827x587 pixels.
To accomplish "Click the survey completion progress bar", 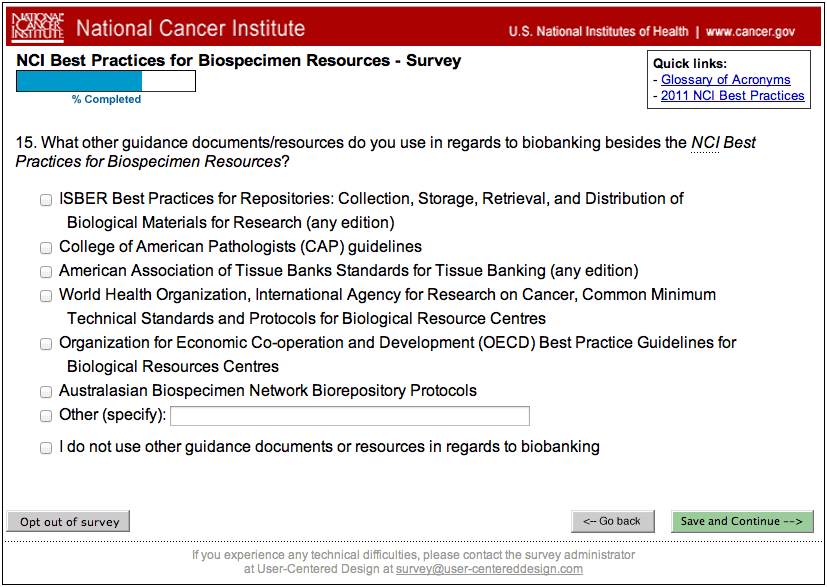I will (106, 81).
